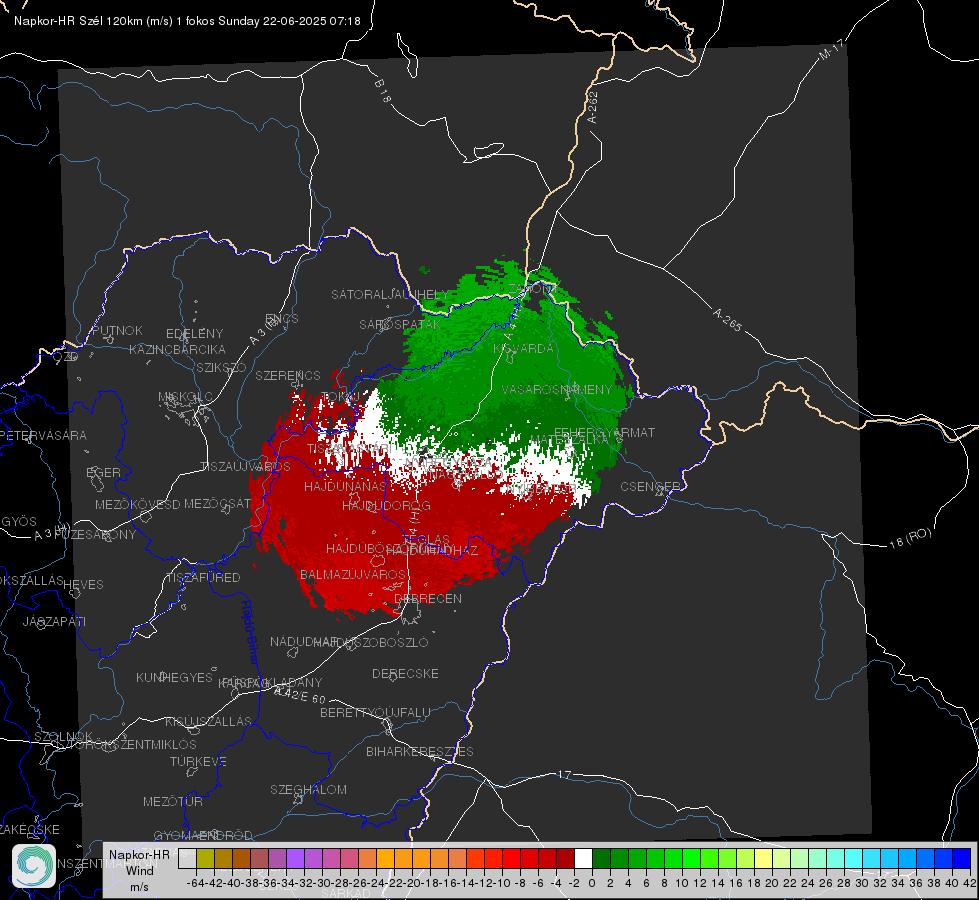Click the EDELENY city label

(194, 334)
